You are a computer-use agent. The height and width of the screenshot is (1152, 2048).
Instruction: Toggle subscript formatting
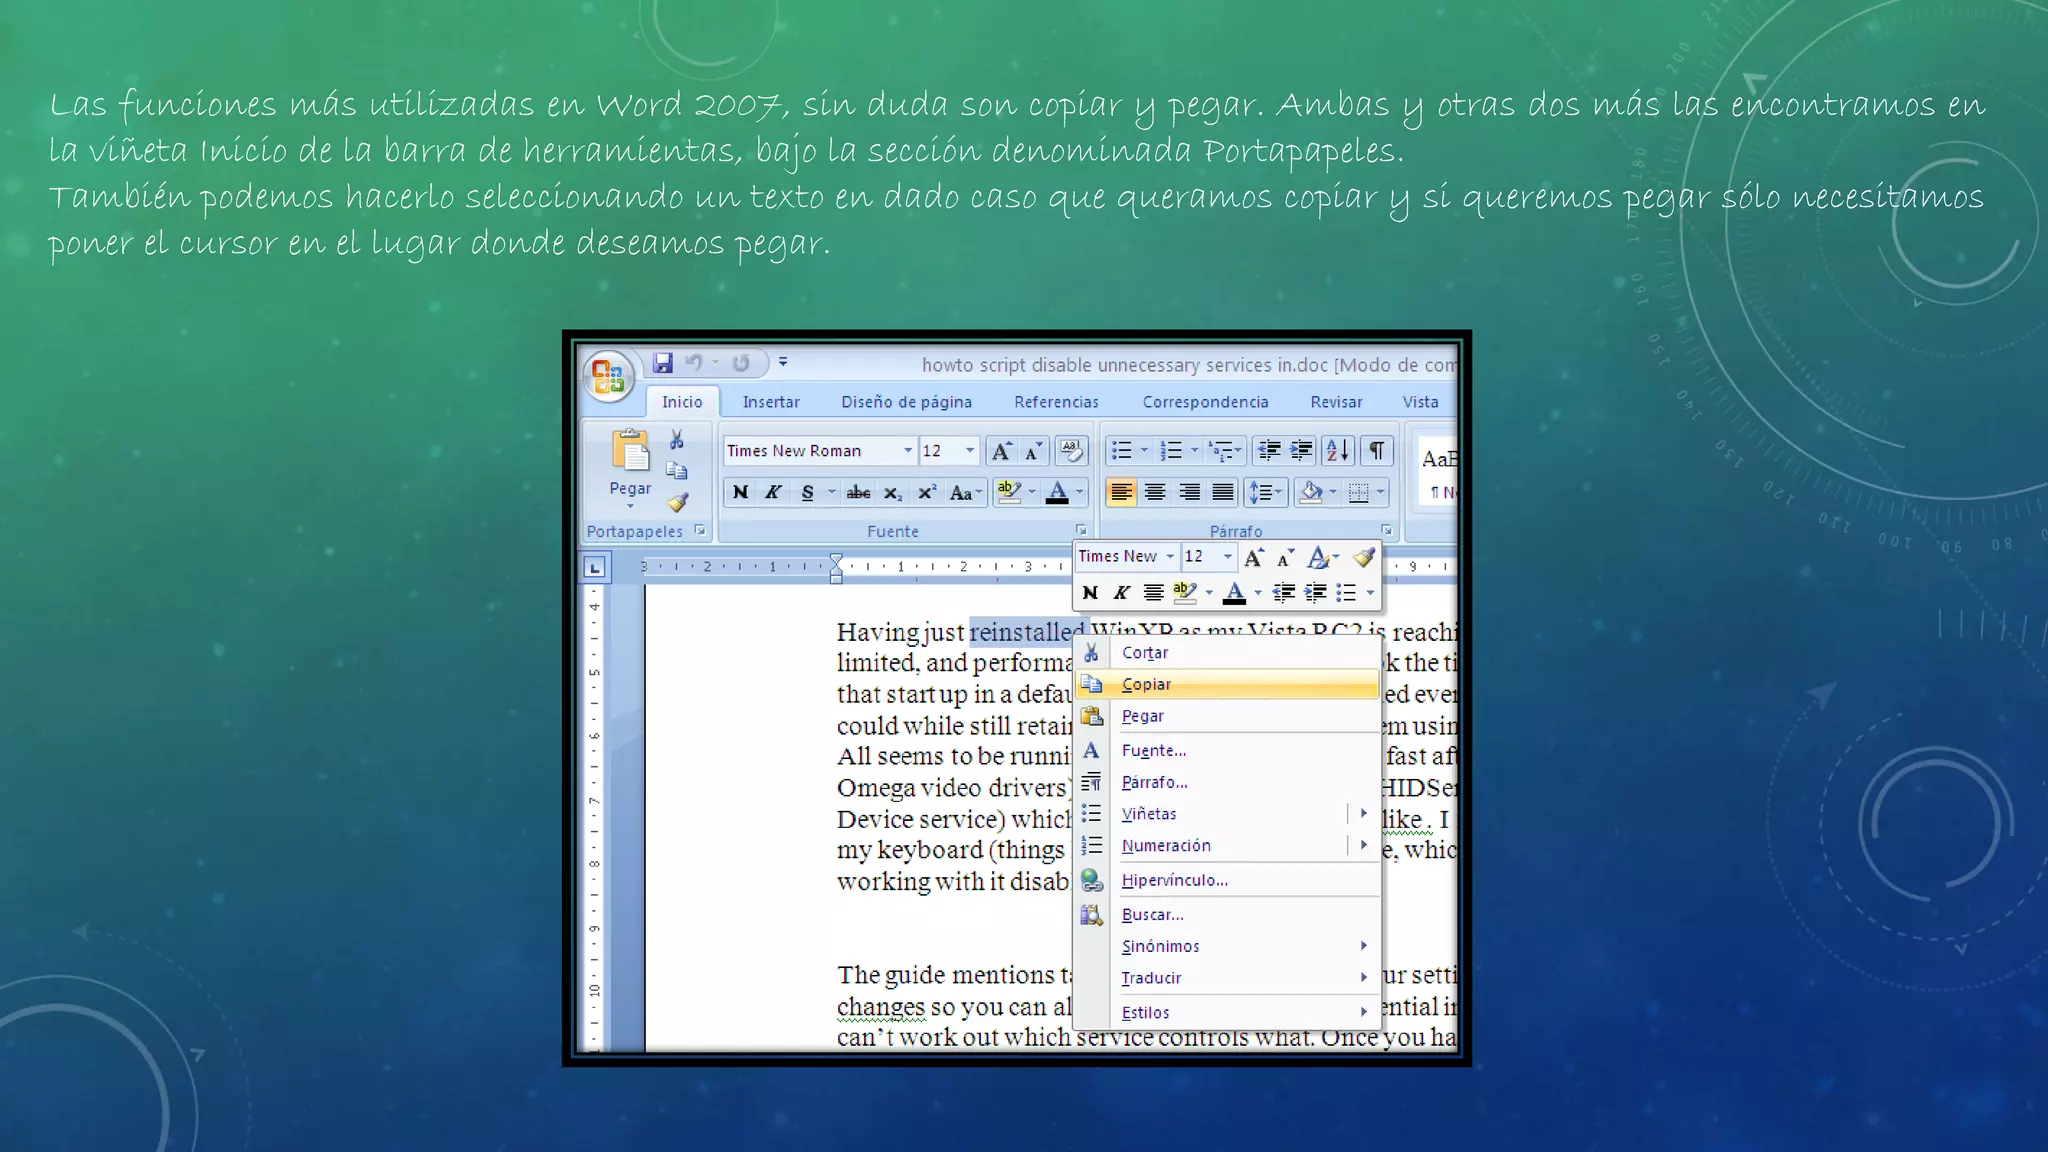coord(892,492)
